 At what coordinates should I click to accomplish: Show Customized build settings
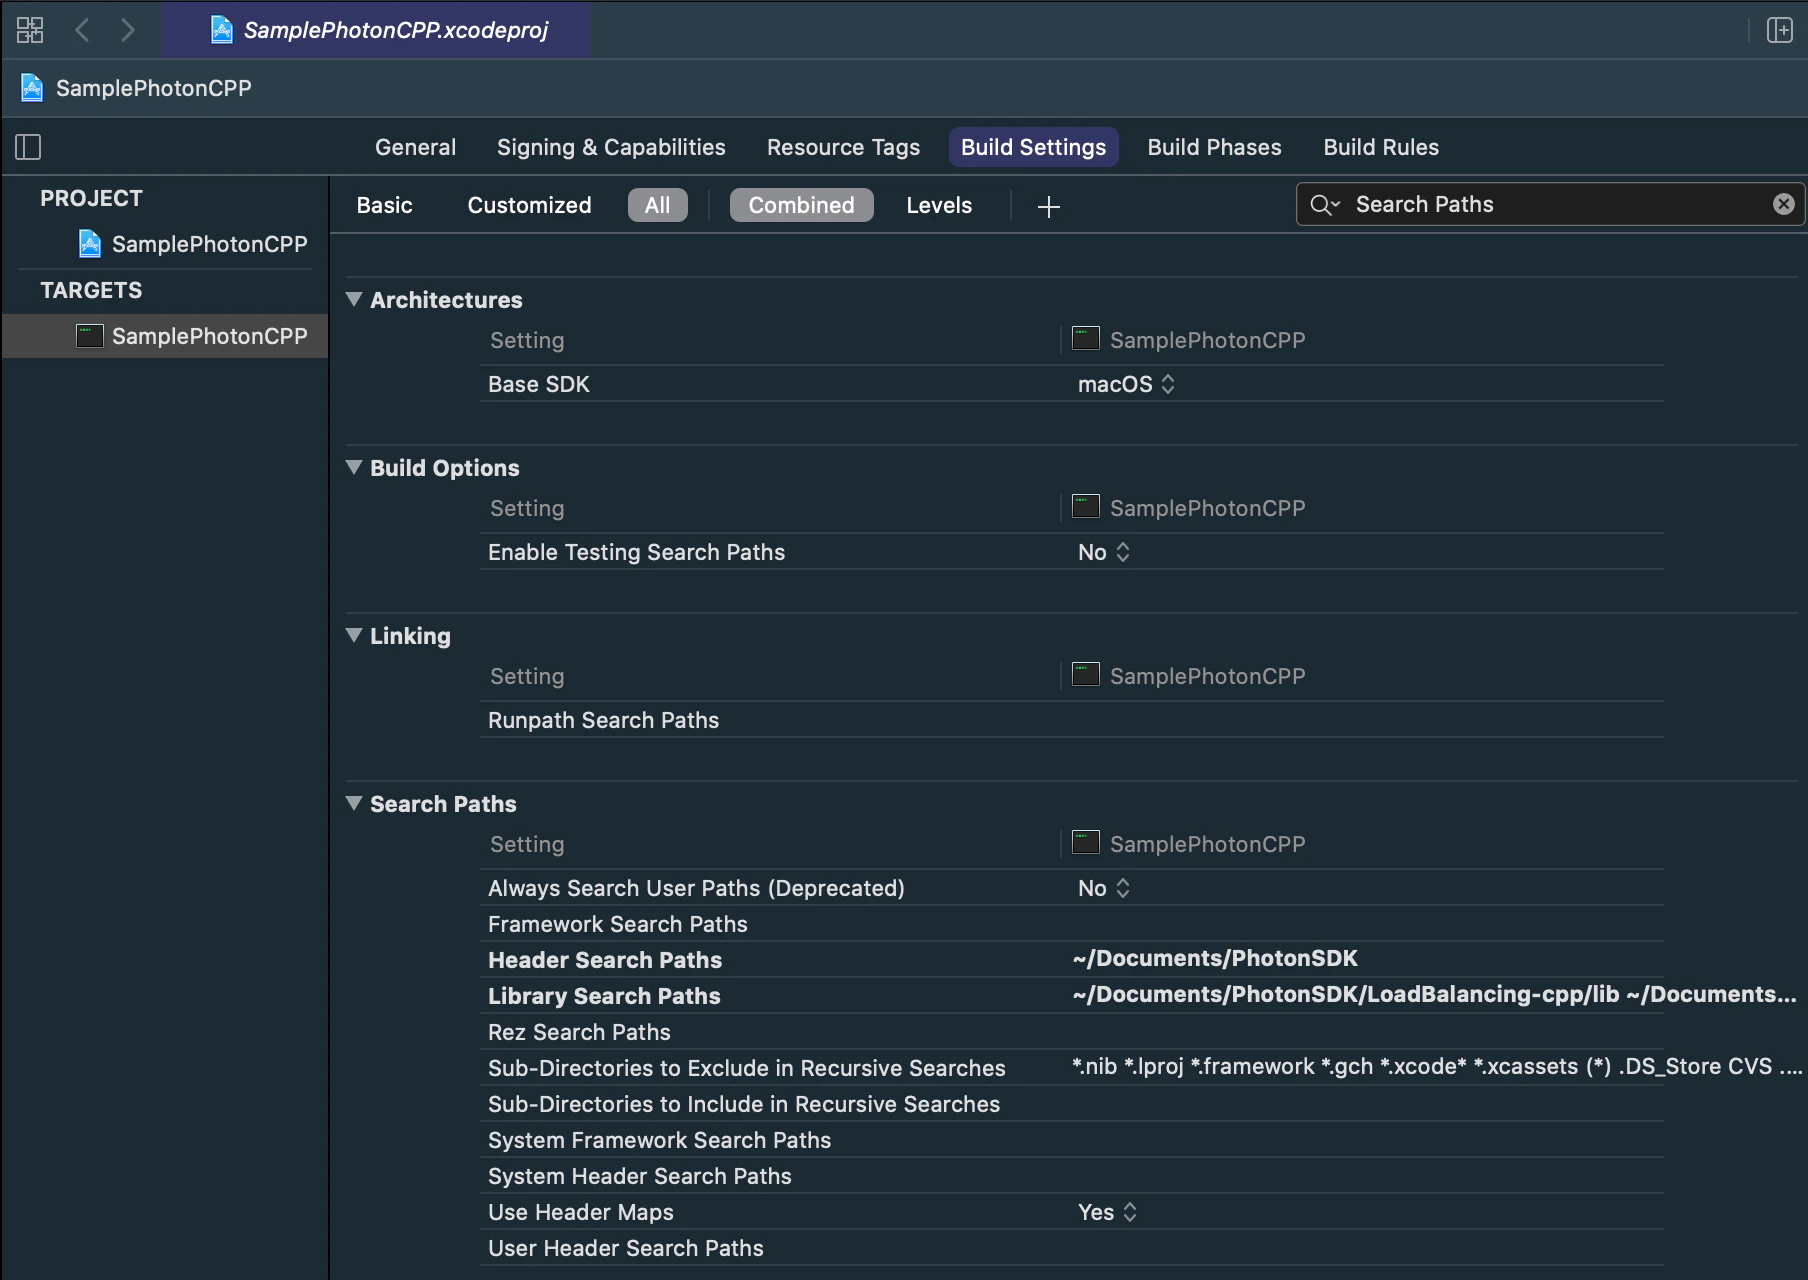[x=530, y=205]
